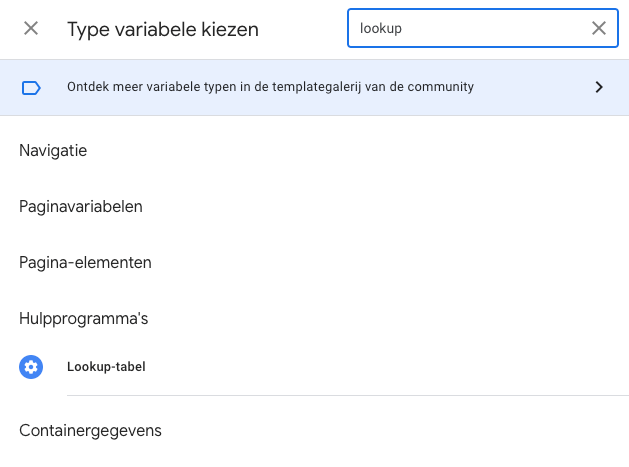Click the 'Type variabele kiezen' title
629x467 pixels.
coord(163,30)
